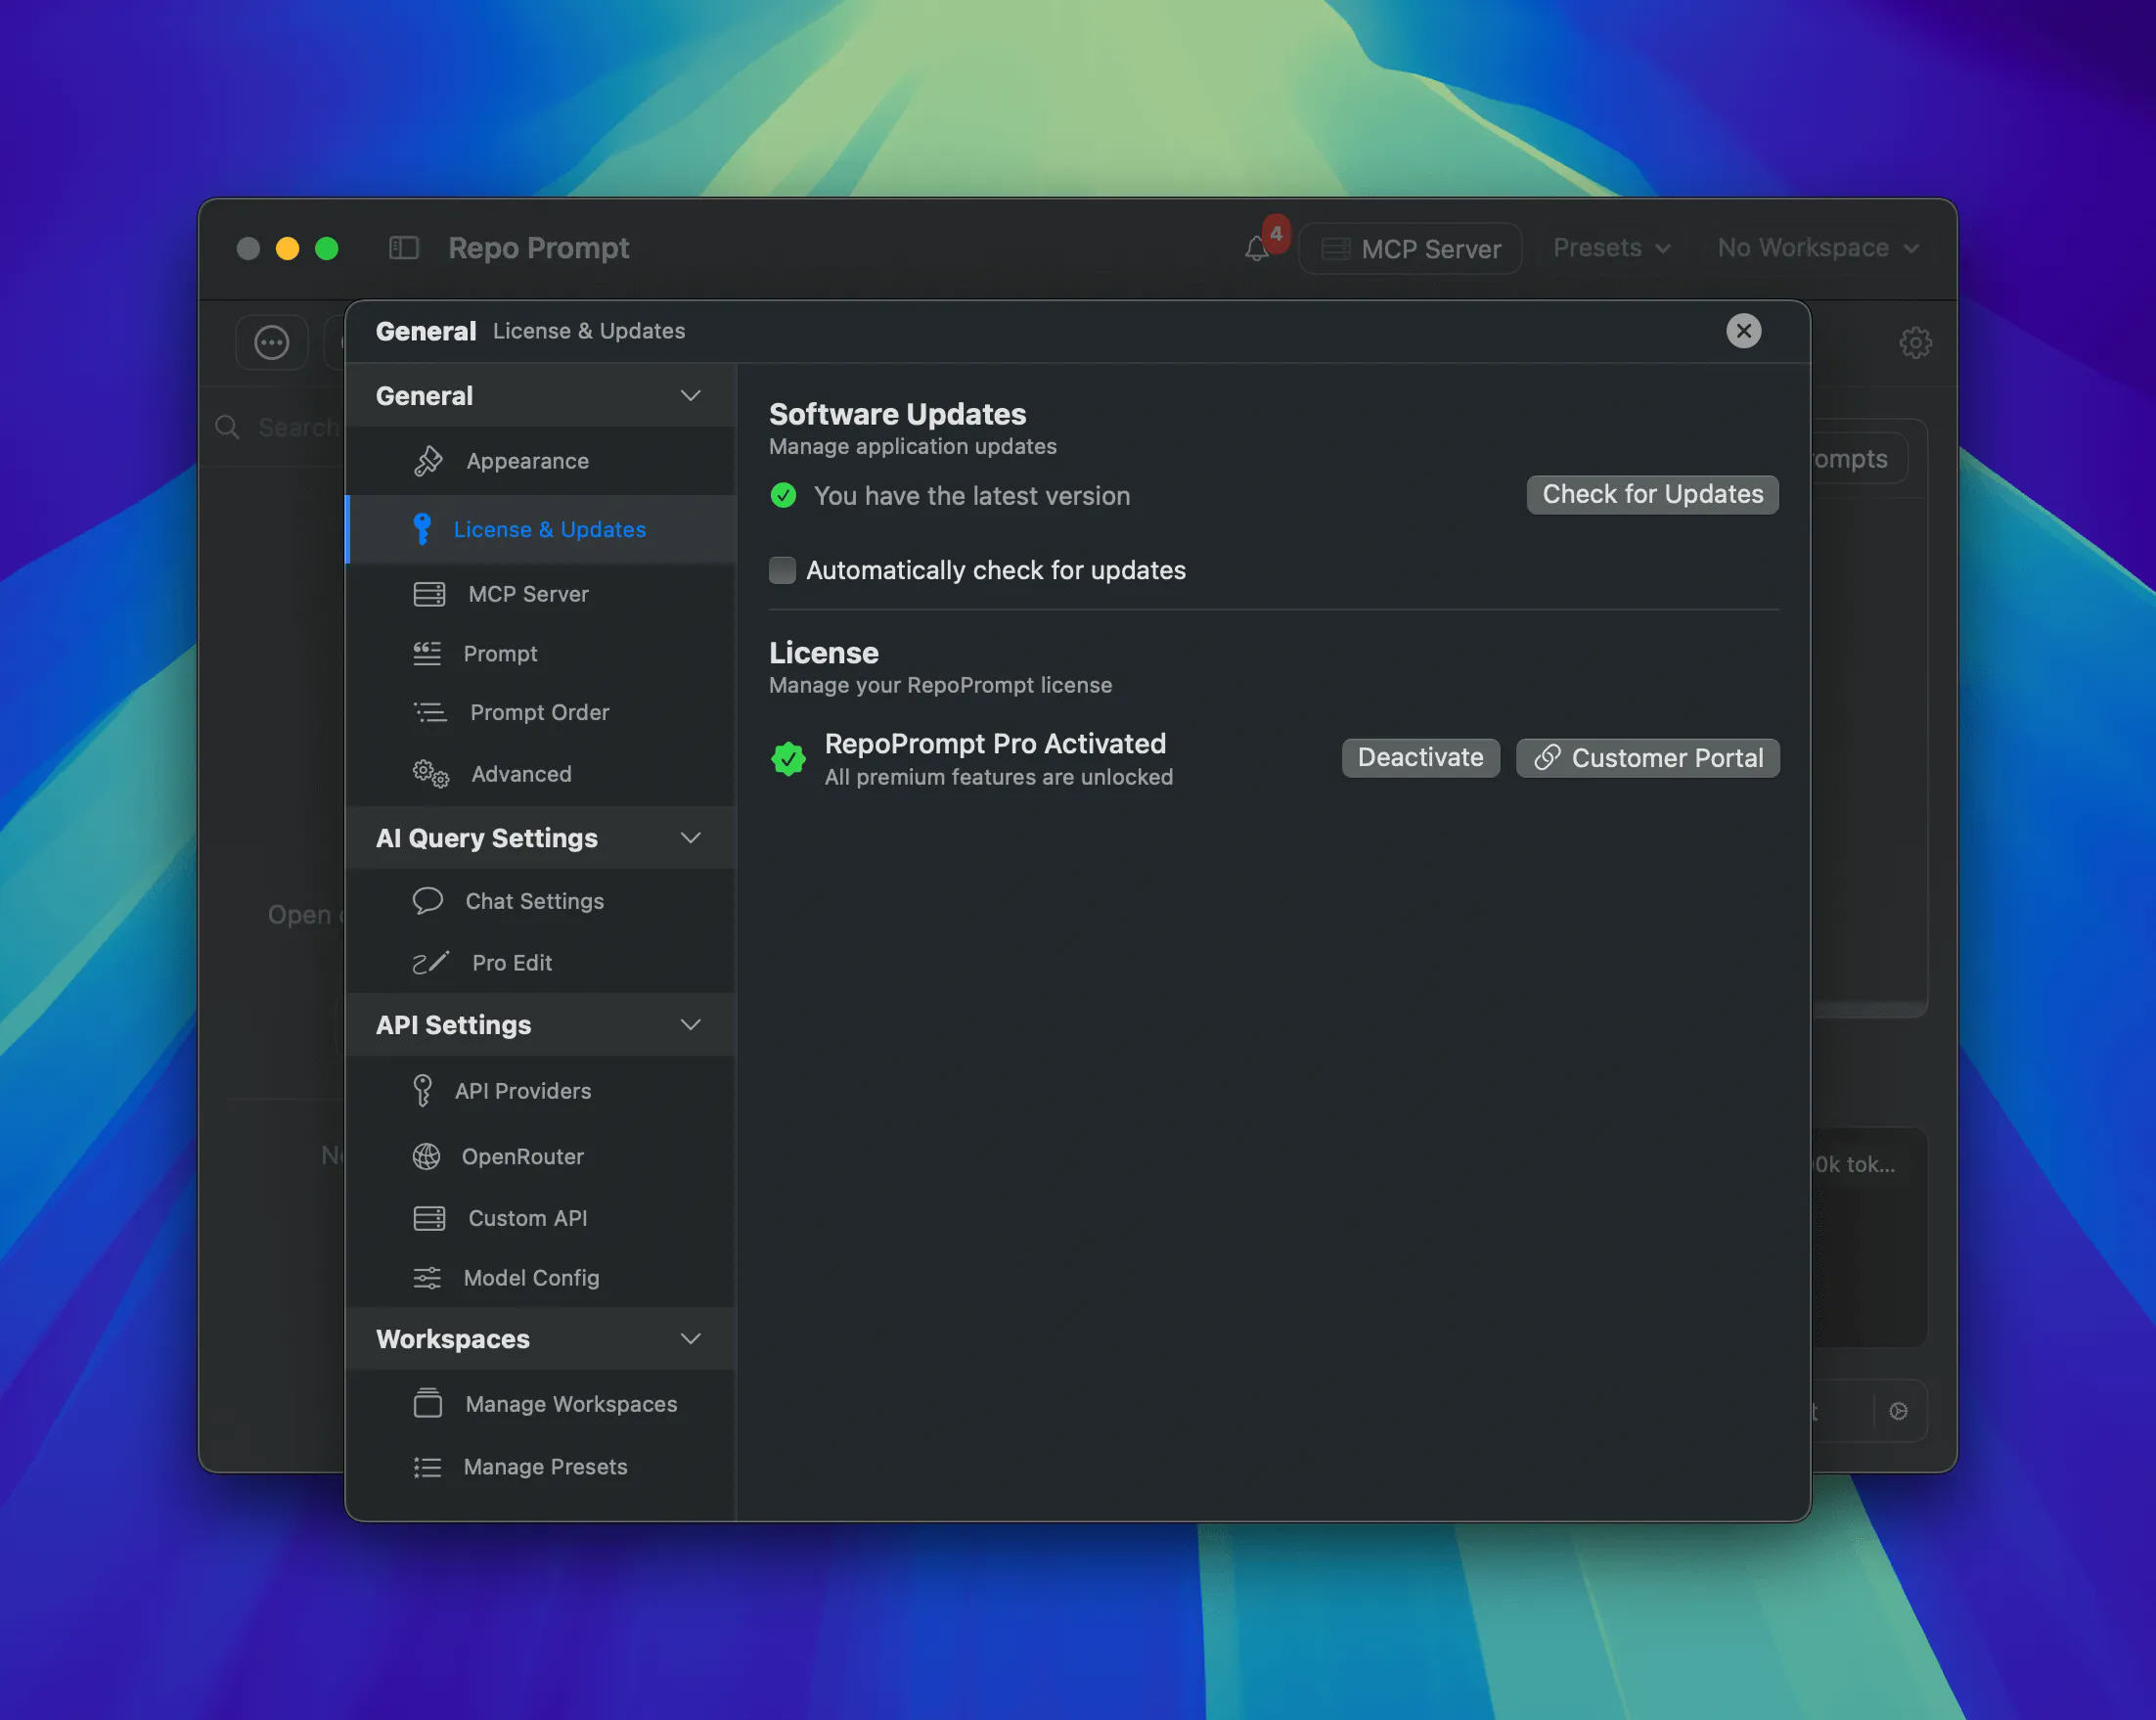The height and width of the screenshot is (1720, 2156).
Task: Open Prompt Order settings page
Action: pyautogui.click(x=541, y=712)
